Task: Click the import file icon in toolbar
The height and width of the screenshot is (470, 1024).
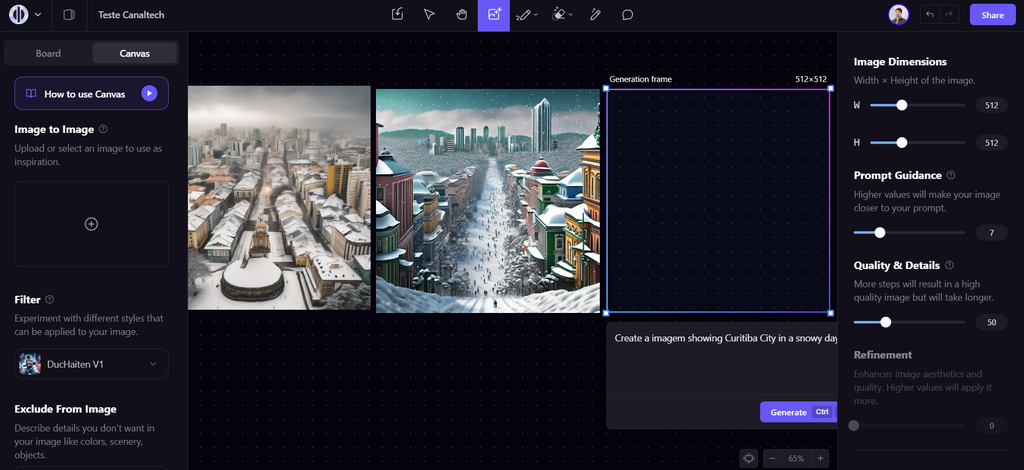Action: click(x=397, y=15)
